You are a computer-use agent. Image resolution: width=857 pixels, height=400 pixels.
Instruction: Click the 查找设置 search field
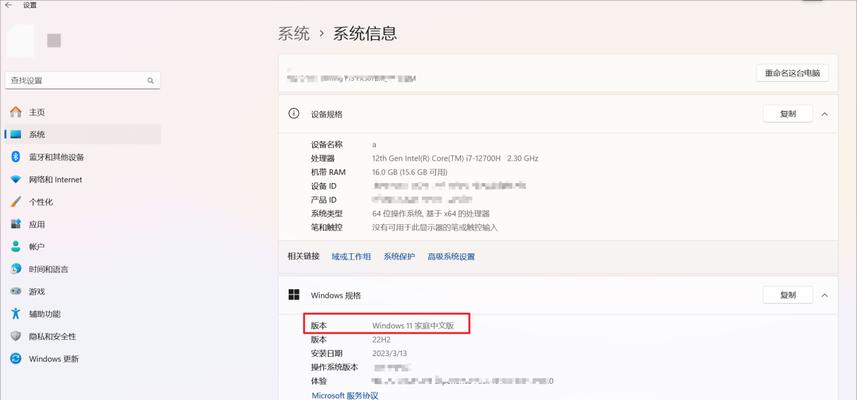click(83, 80)
